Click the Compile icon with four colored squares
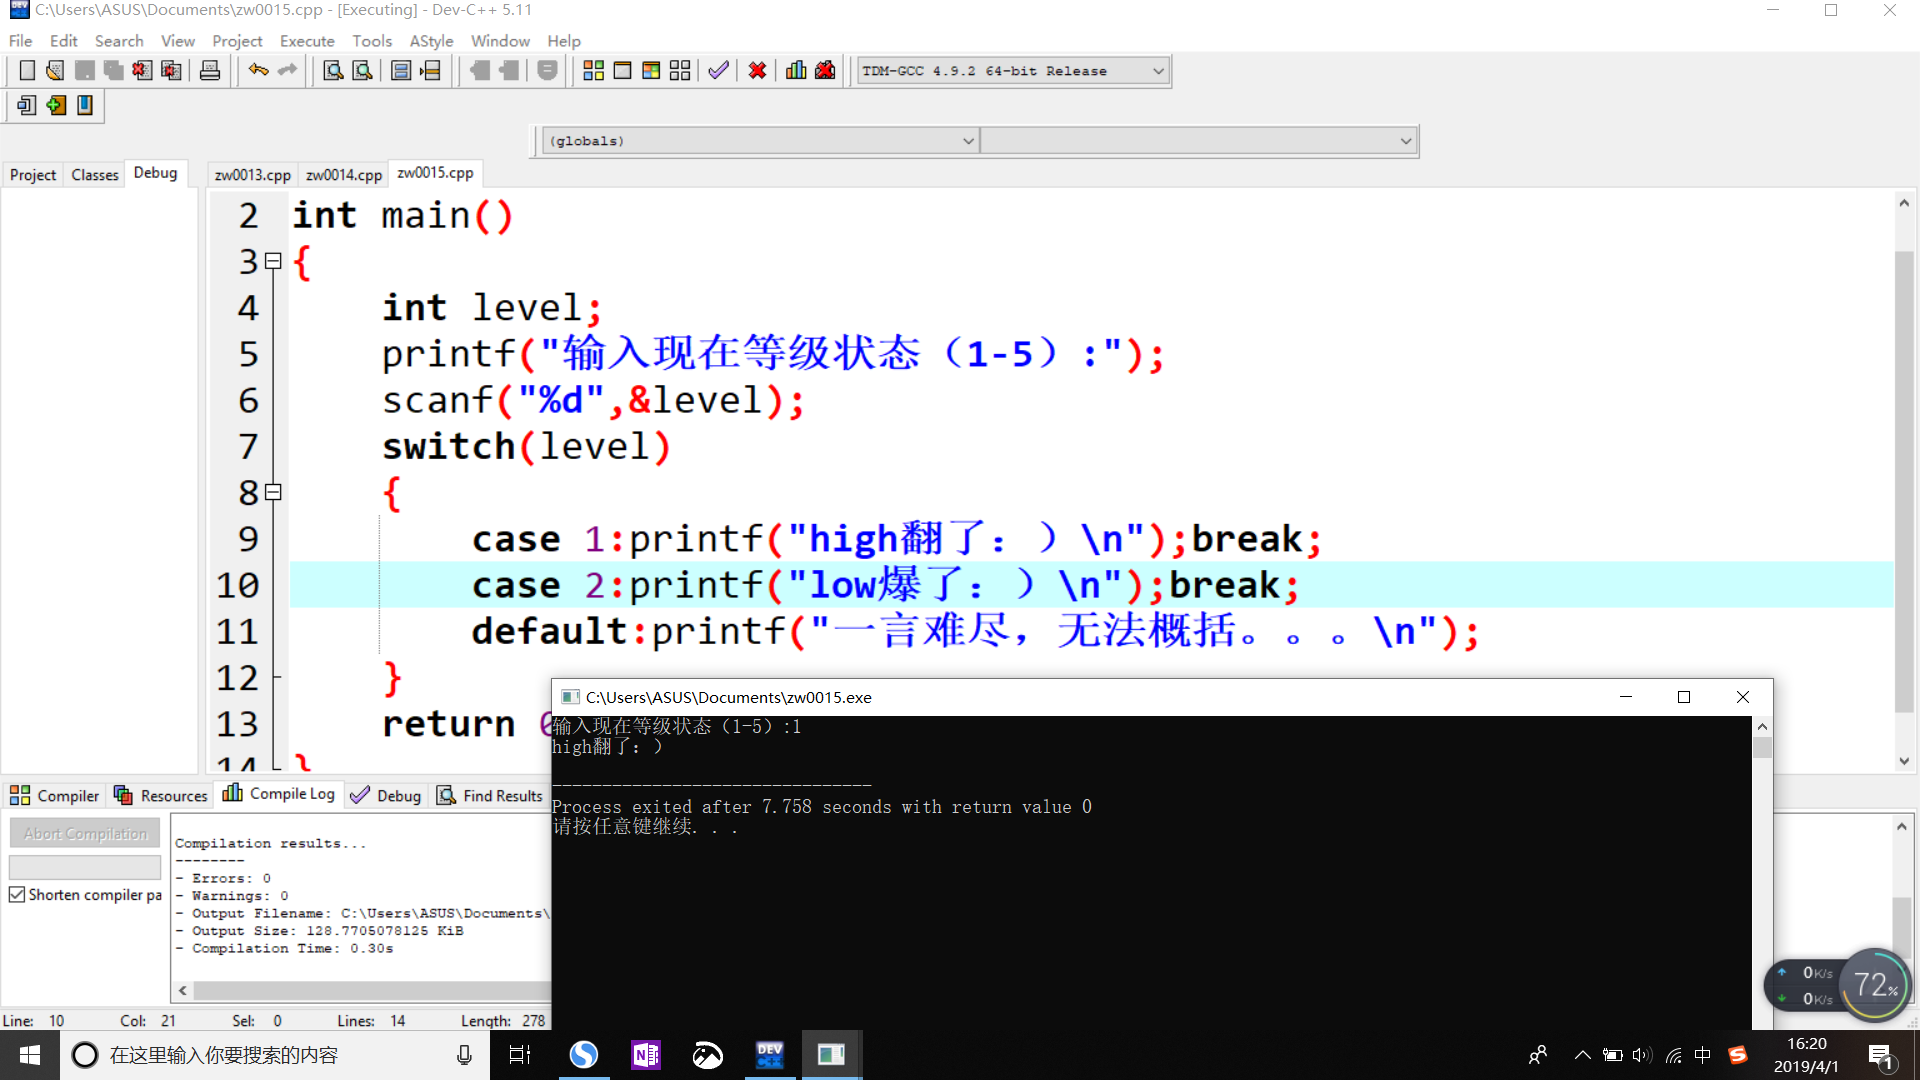Image resolution: width=1920 pixels, height=1080 pixels. coord(593,71)
